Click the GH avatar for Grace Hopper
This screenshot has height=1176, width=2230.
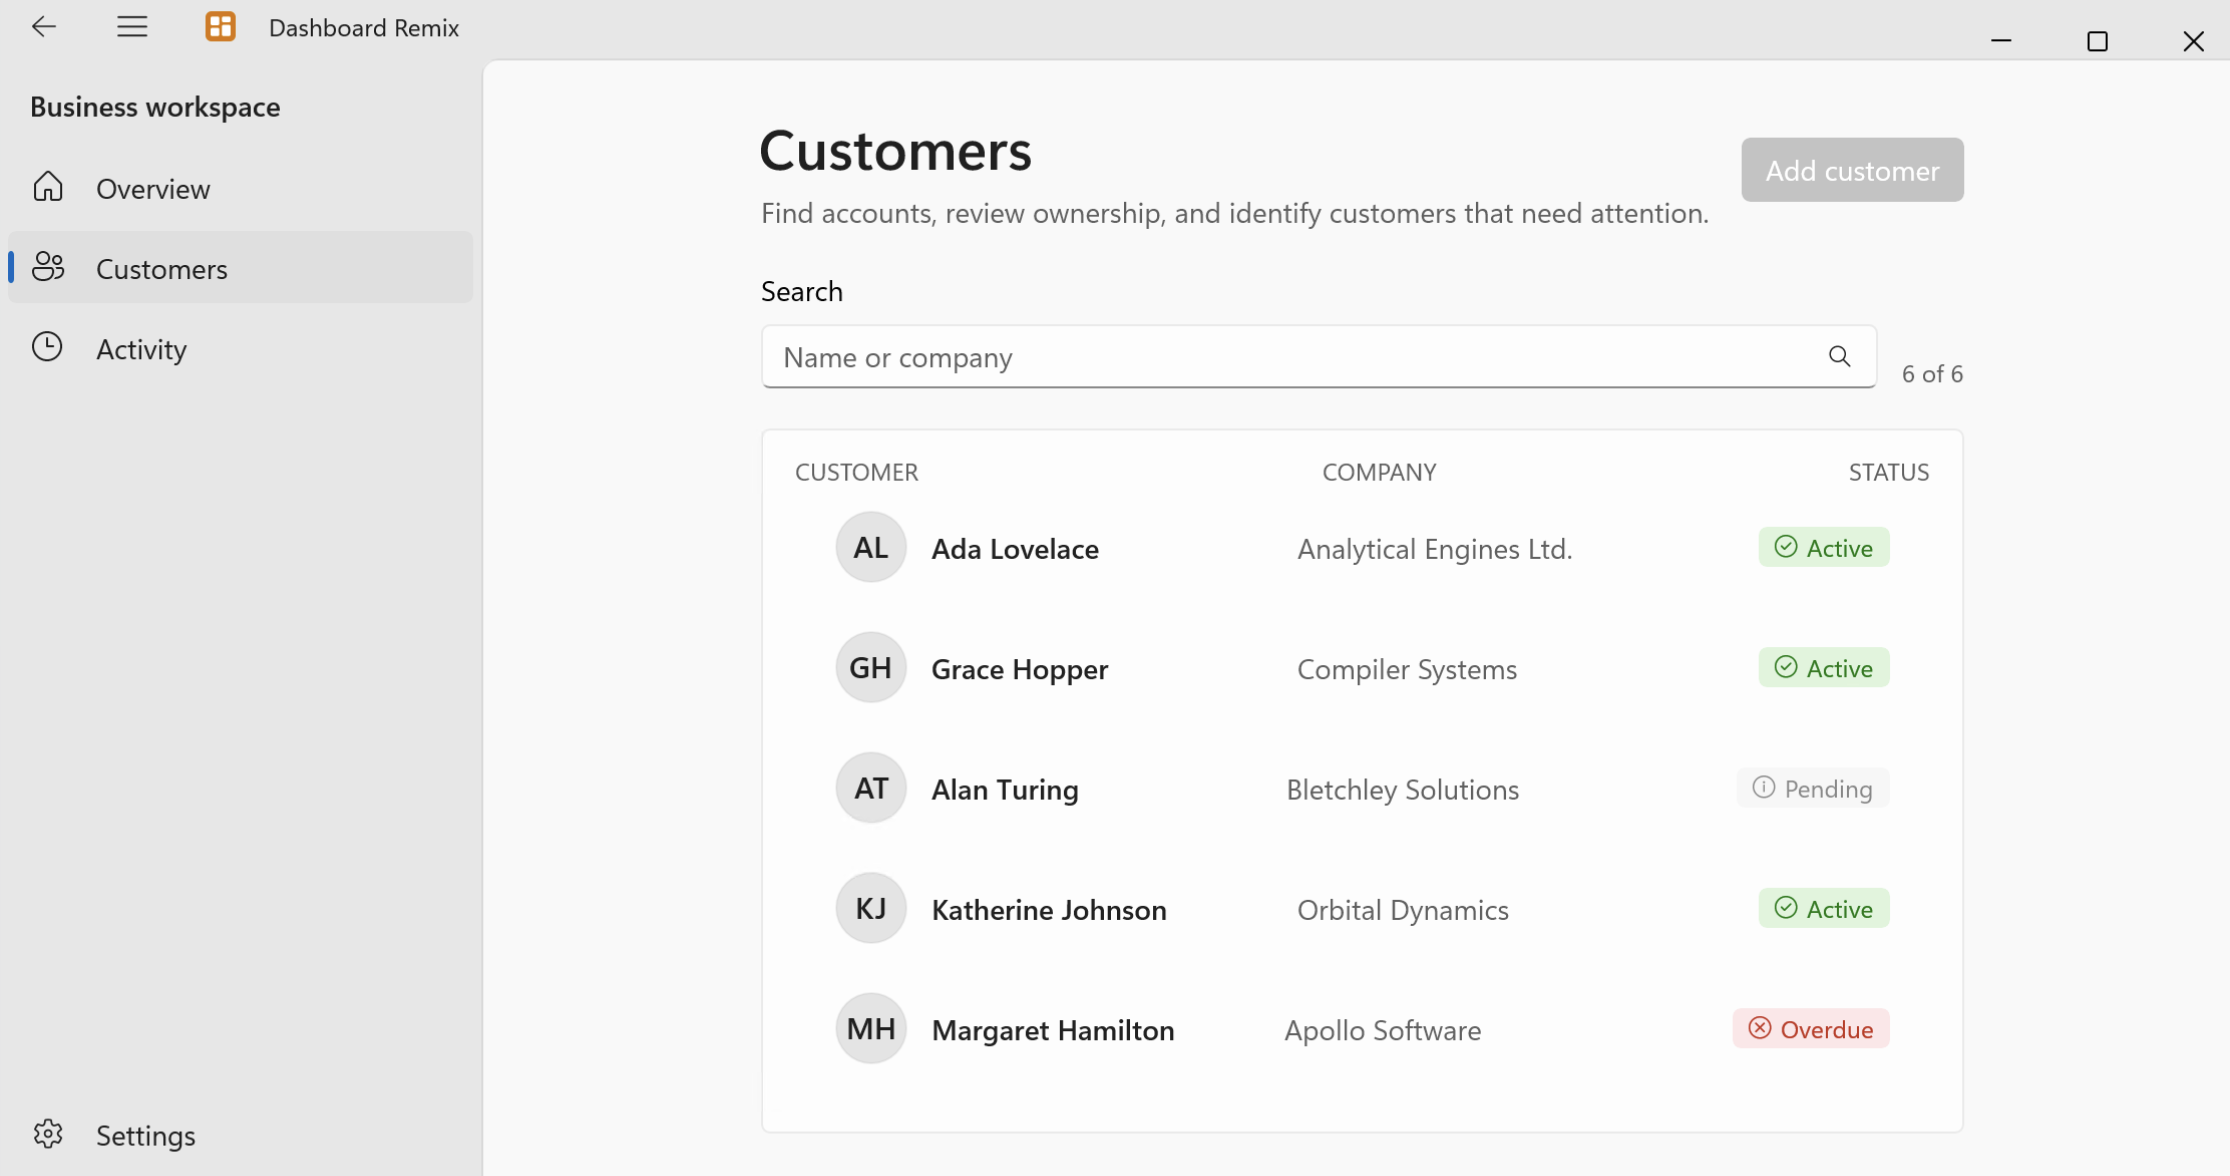[x=871, y=667]
